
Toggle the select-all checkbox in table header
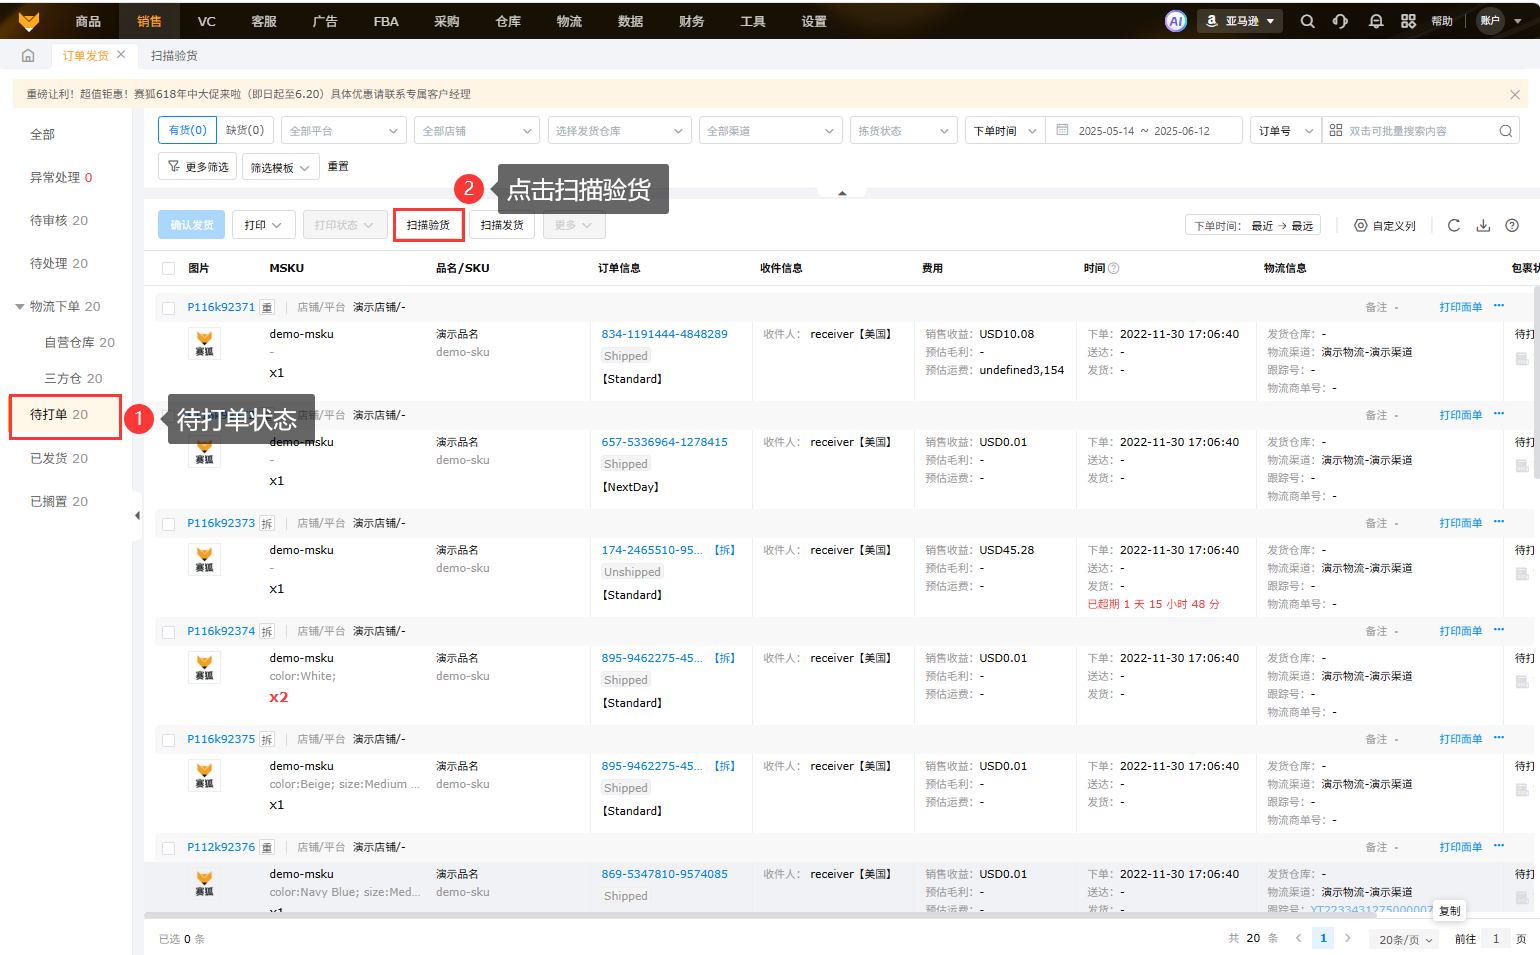pos(168,268)
